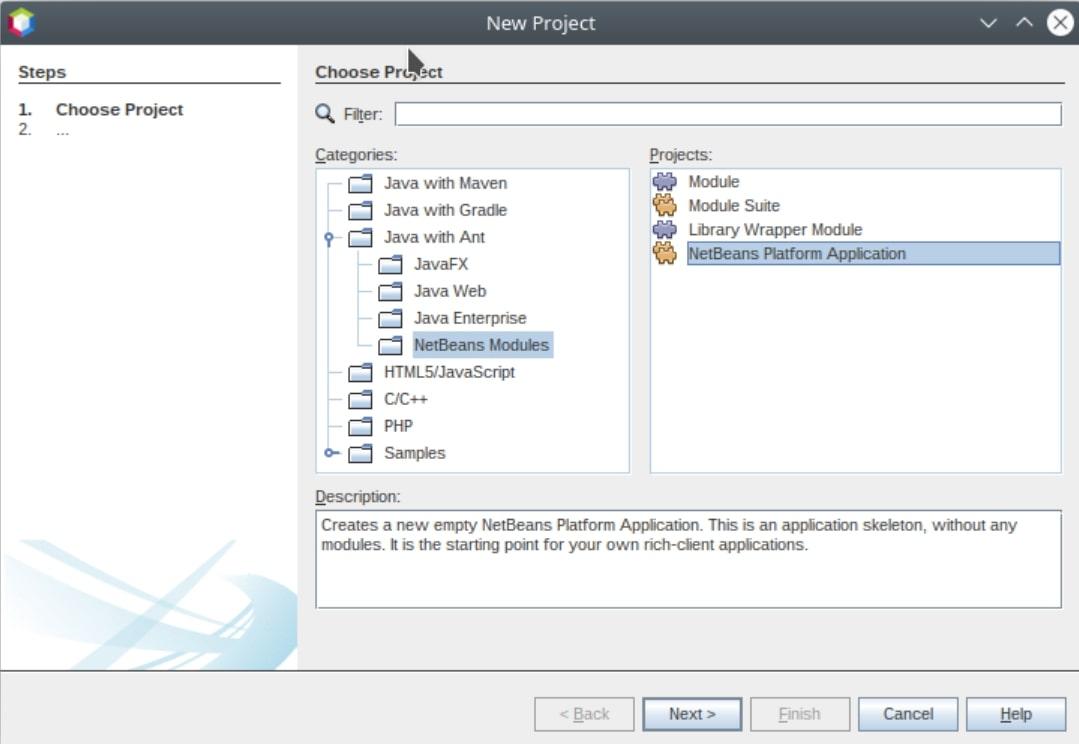Select Library Wrapper Module project type
Image resolution: width=1079 pixels, height=744 pixels.
tap(775, 230)
